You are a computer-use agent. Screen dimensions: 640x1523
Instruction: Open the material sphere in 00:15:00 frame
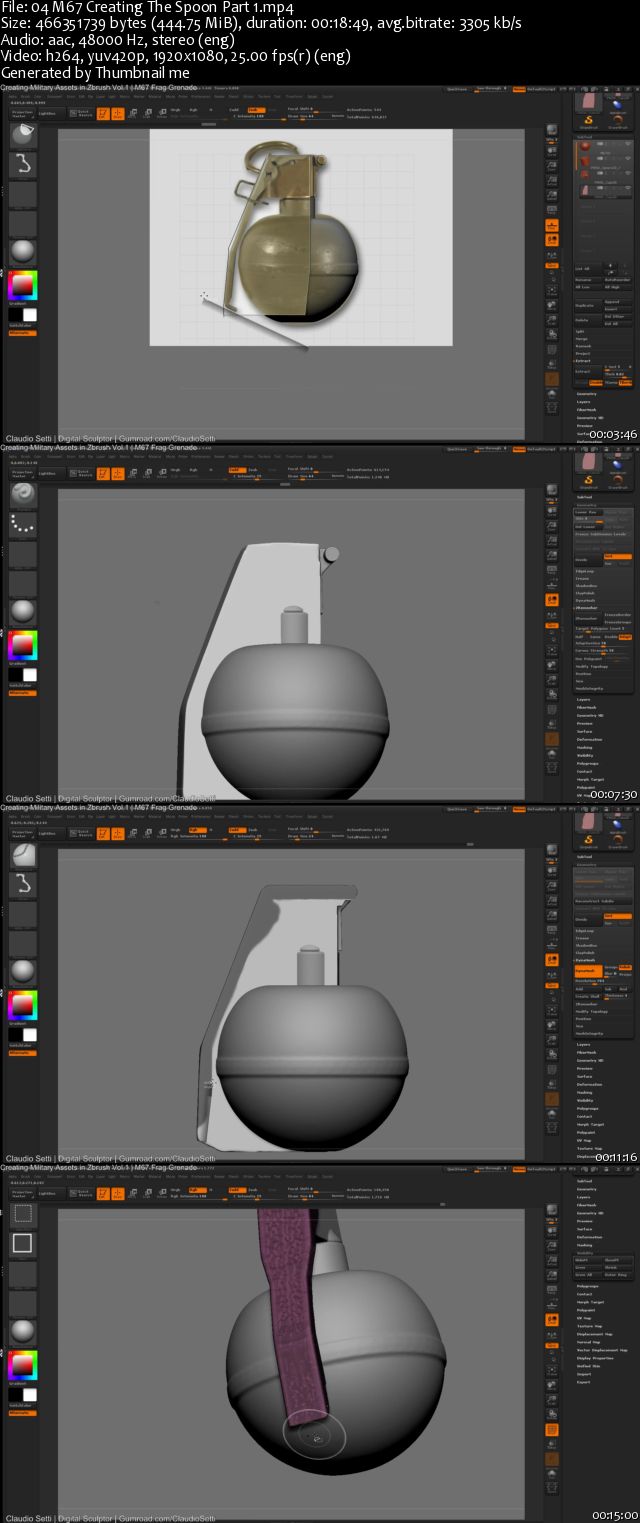click(22, 1330)
